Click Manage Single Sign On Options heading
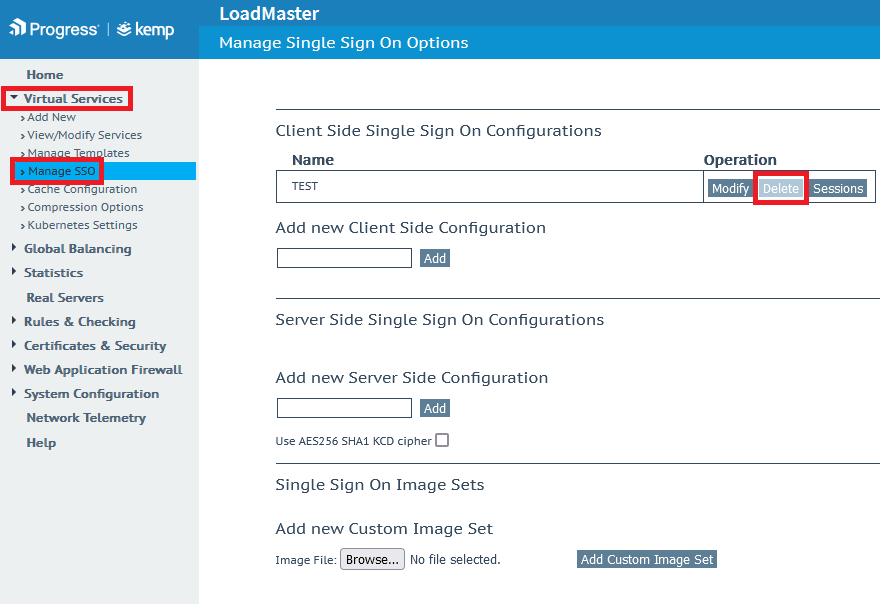The height and width of the screenshot is (604, 880). click(x=343, y=43)
